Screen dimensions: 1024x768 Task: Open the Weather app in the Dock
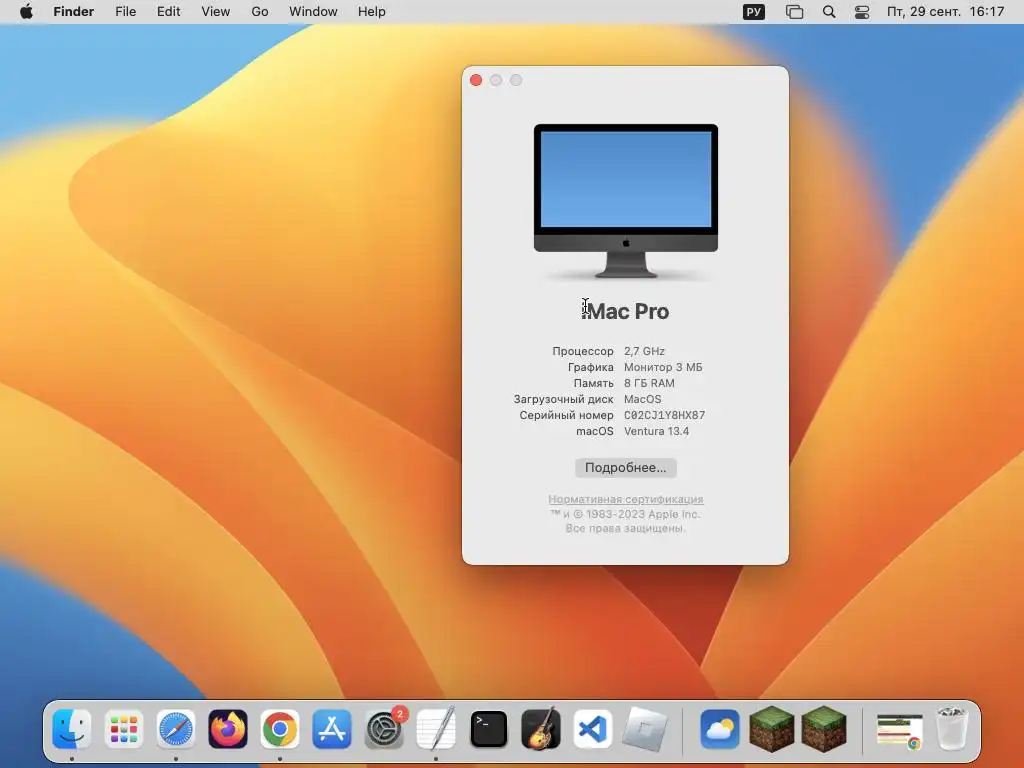(x=720, y=729)
